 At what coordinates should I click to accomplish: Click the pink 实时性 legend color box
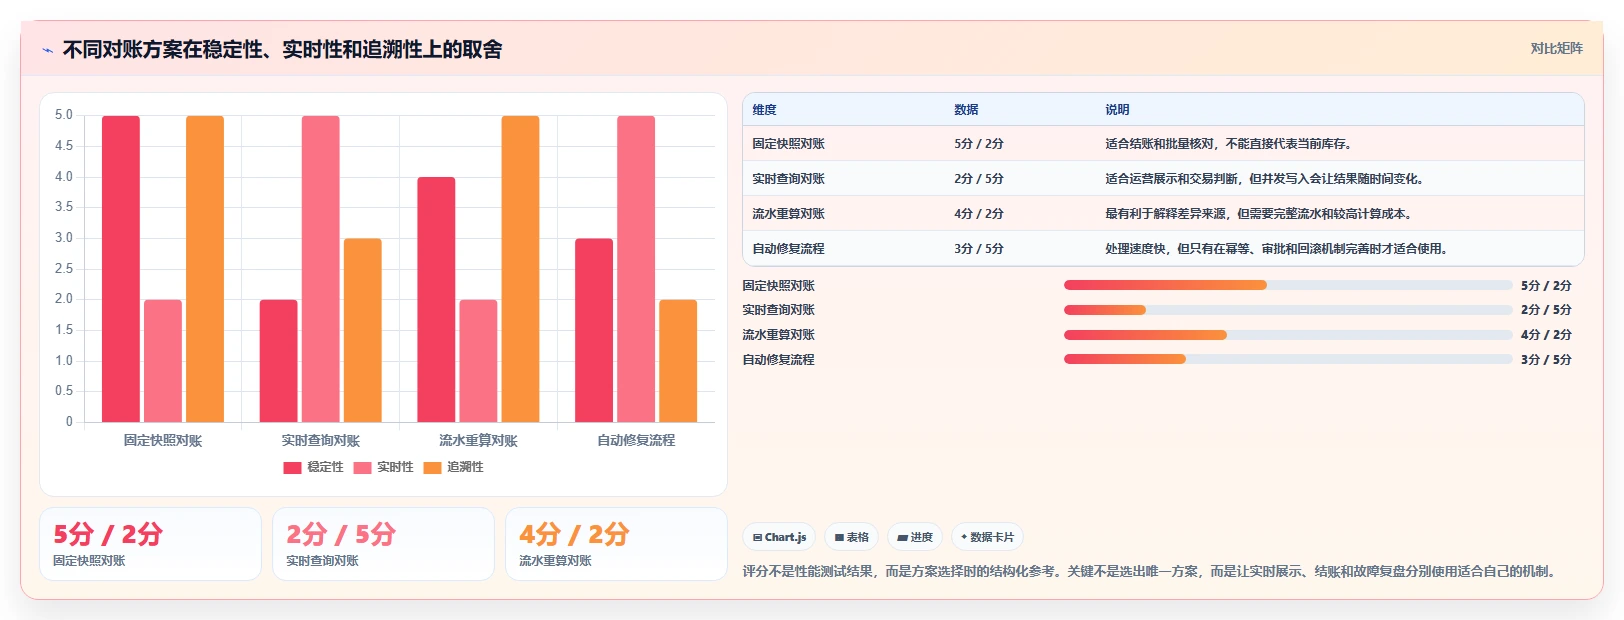pos(362,467)
